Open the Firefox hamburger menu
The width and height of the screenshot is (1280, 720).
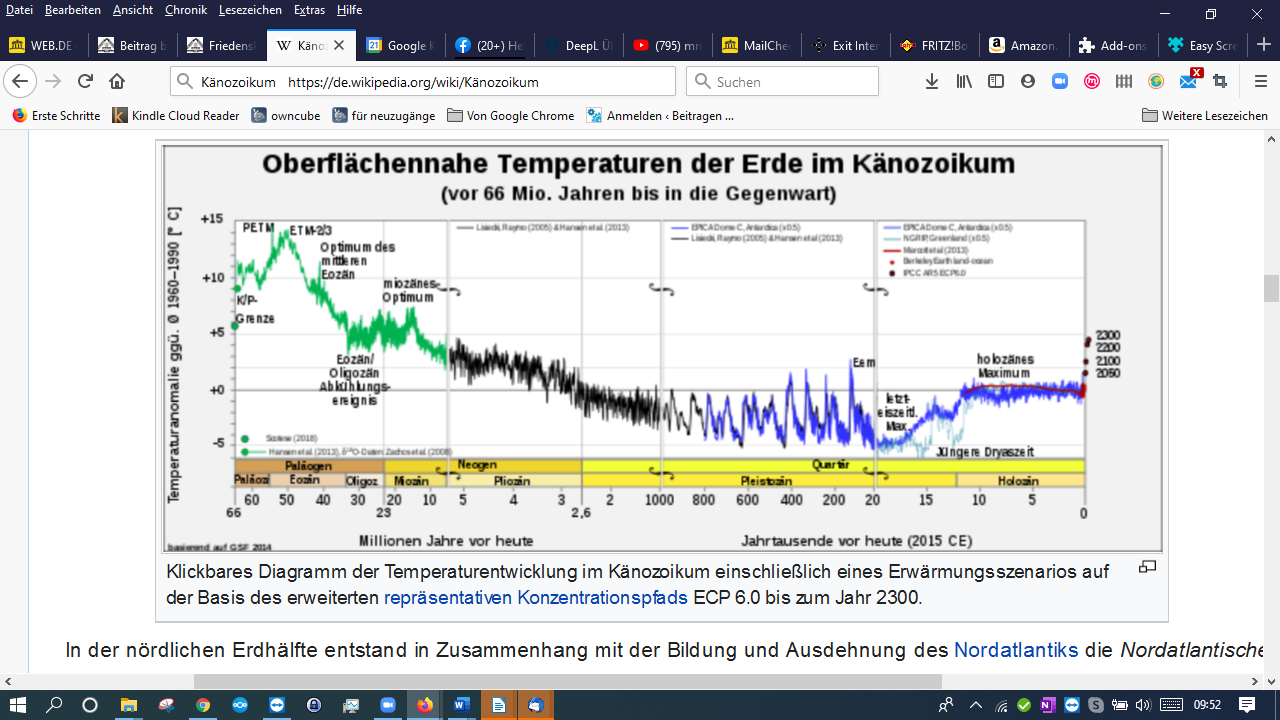point(1260,82)
